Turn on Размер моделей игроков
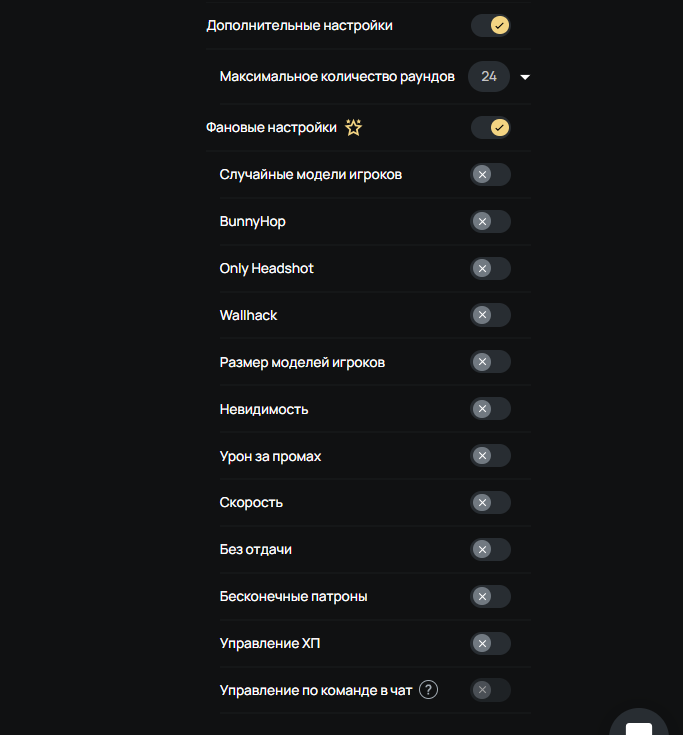683x735 pixels. (x=491, y=361)
